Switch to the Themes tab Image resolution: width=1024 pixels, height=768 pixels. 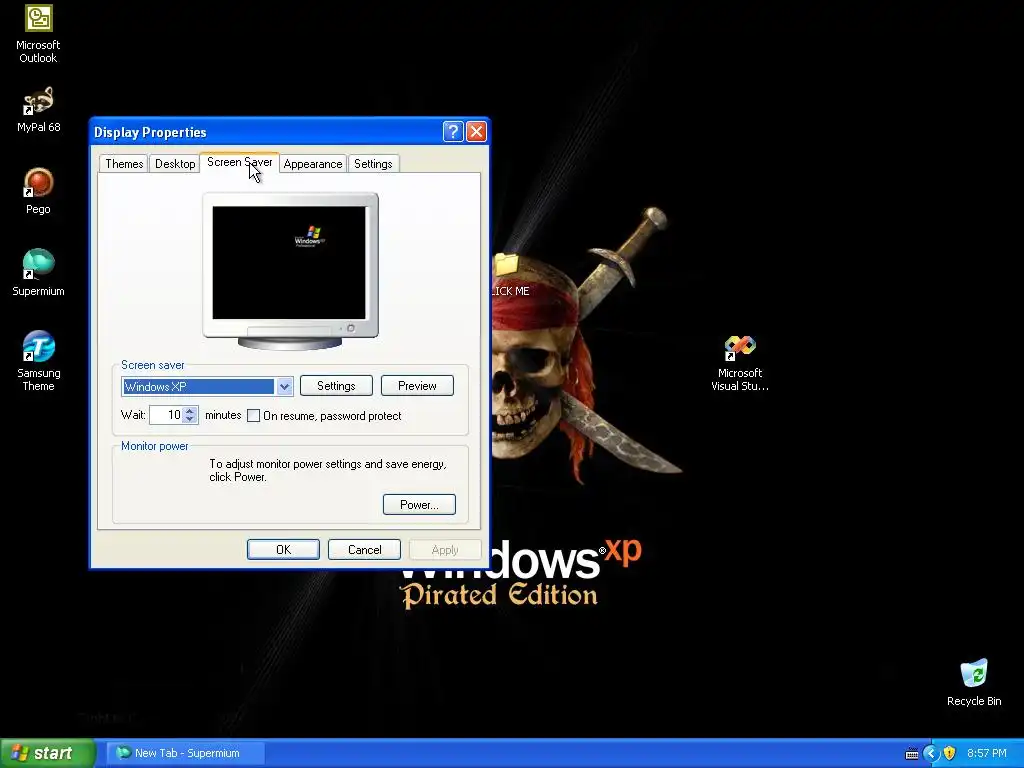point(124,164)
